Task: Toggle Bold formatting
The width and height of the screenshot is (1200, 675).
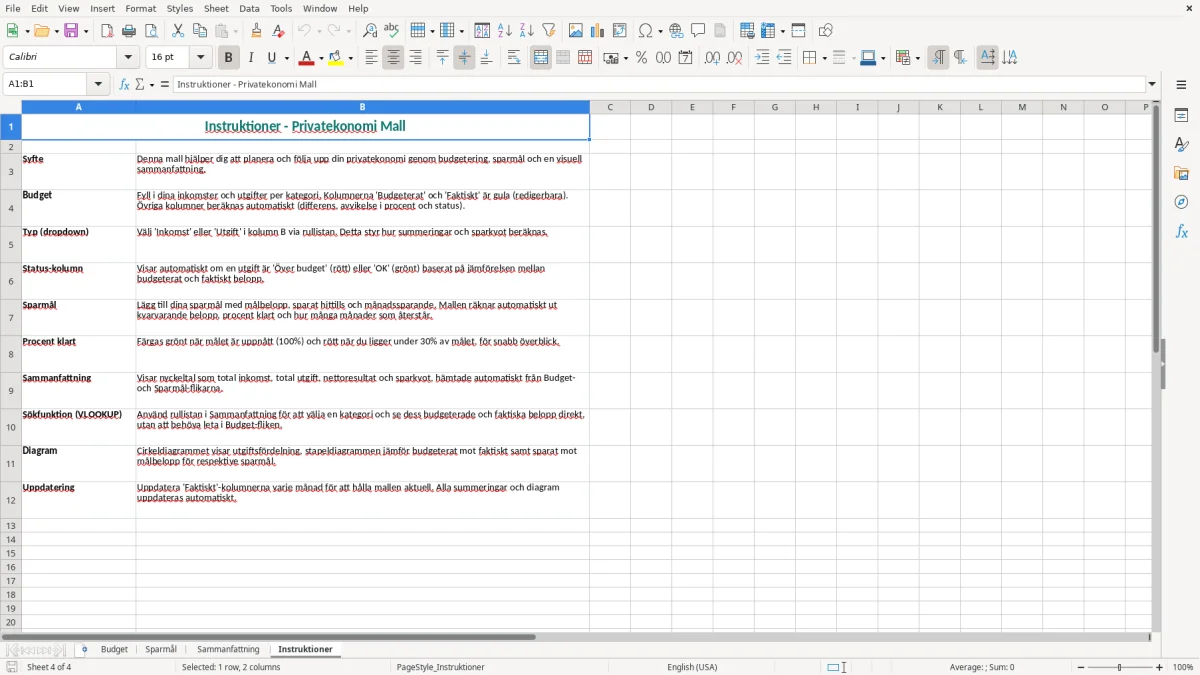Action: [228, 58]
